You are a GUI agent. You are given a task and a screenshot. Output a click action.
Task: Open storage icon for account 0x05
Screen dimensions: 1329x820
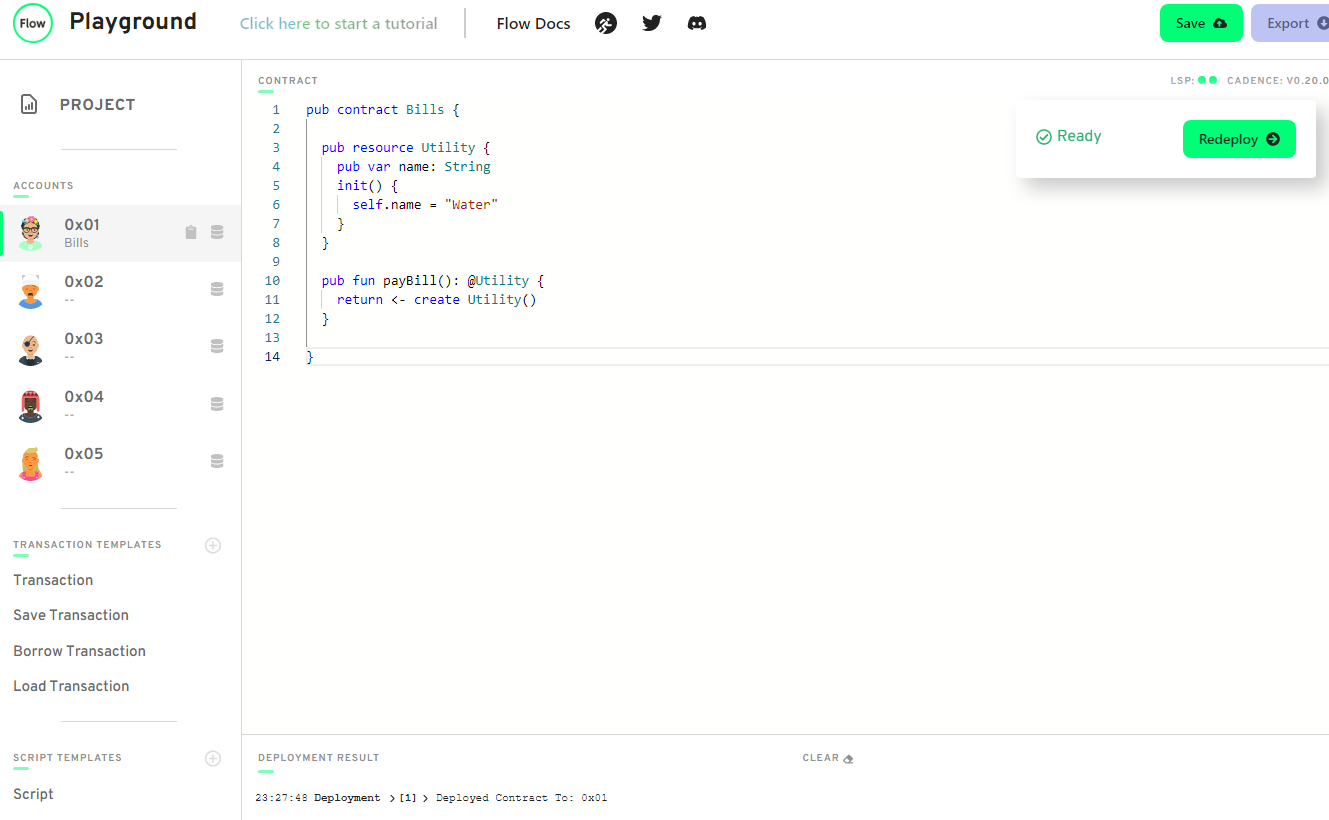tap(217, 461)
